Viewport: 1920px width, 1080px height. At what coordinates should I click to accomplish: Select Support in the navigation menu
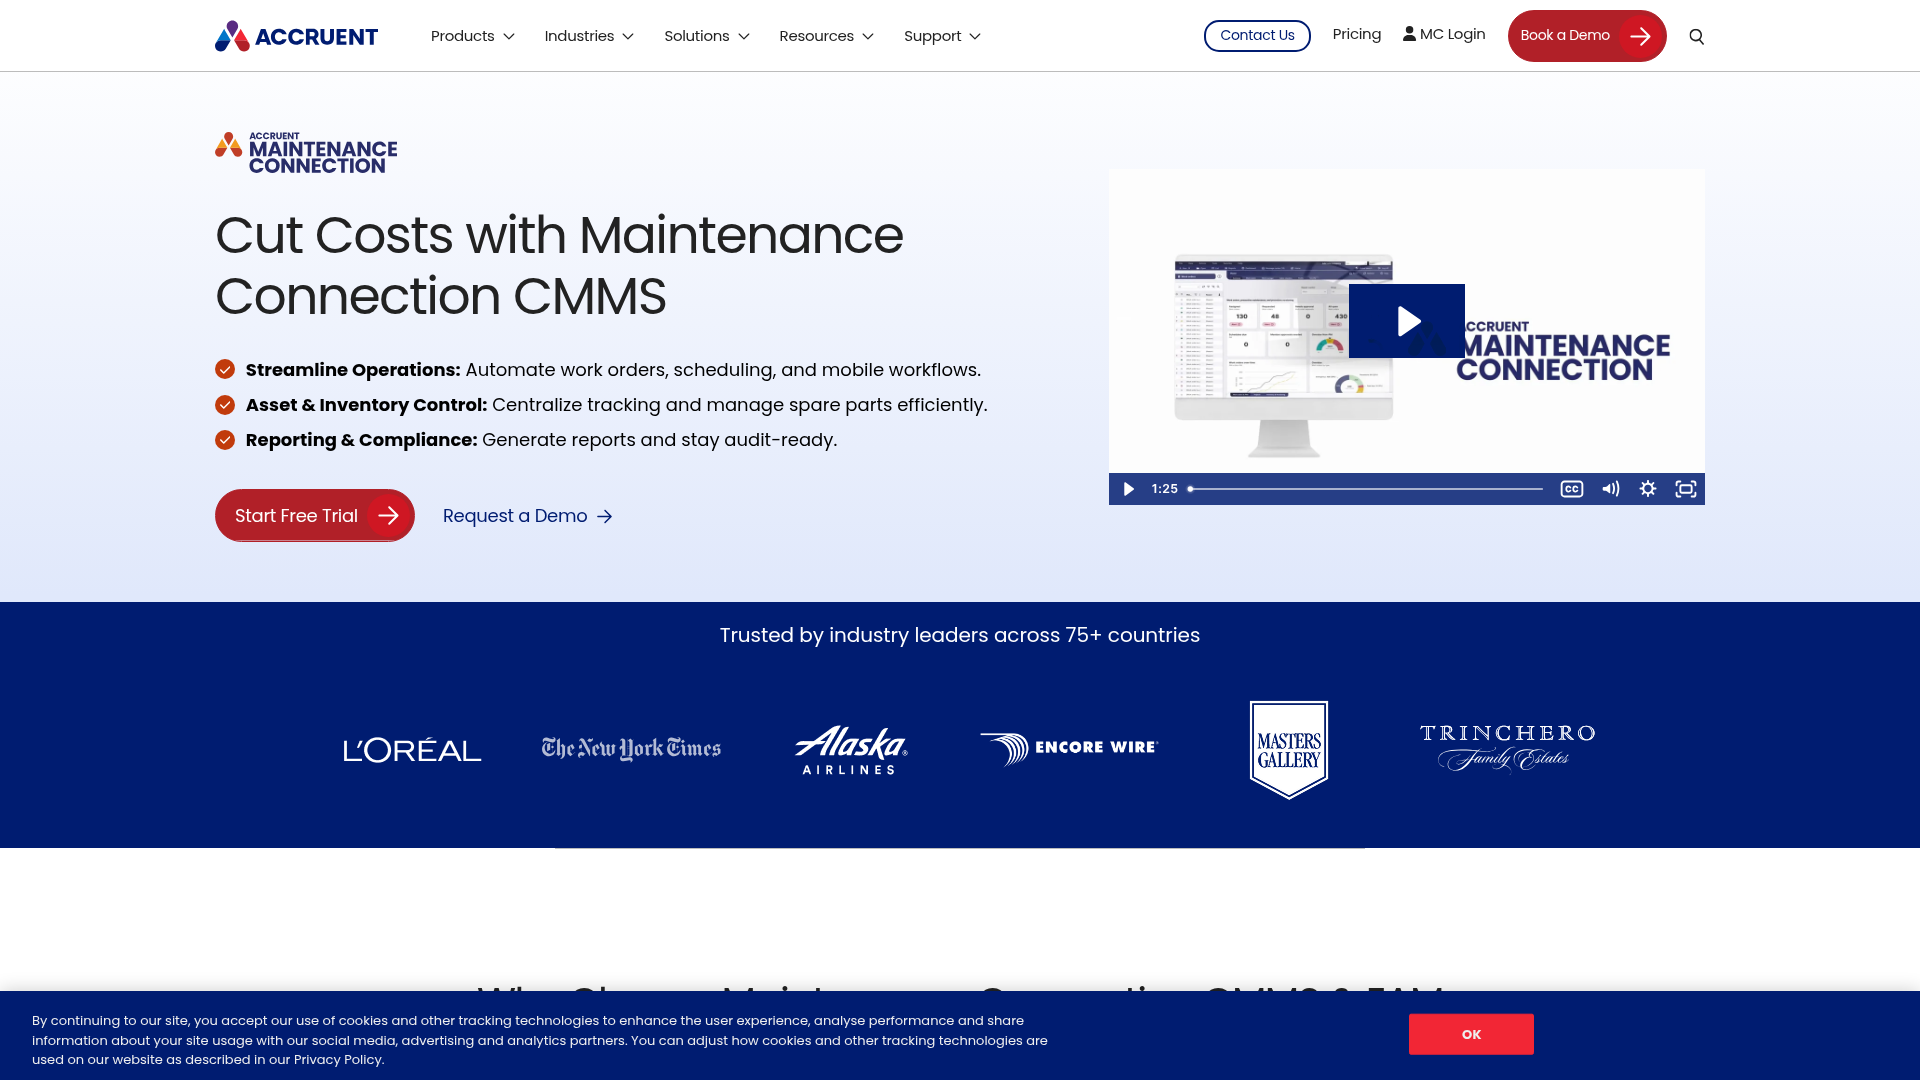tap(941, 35)
